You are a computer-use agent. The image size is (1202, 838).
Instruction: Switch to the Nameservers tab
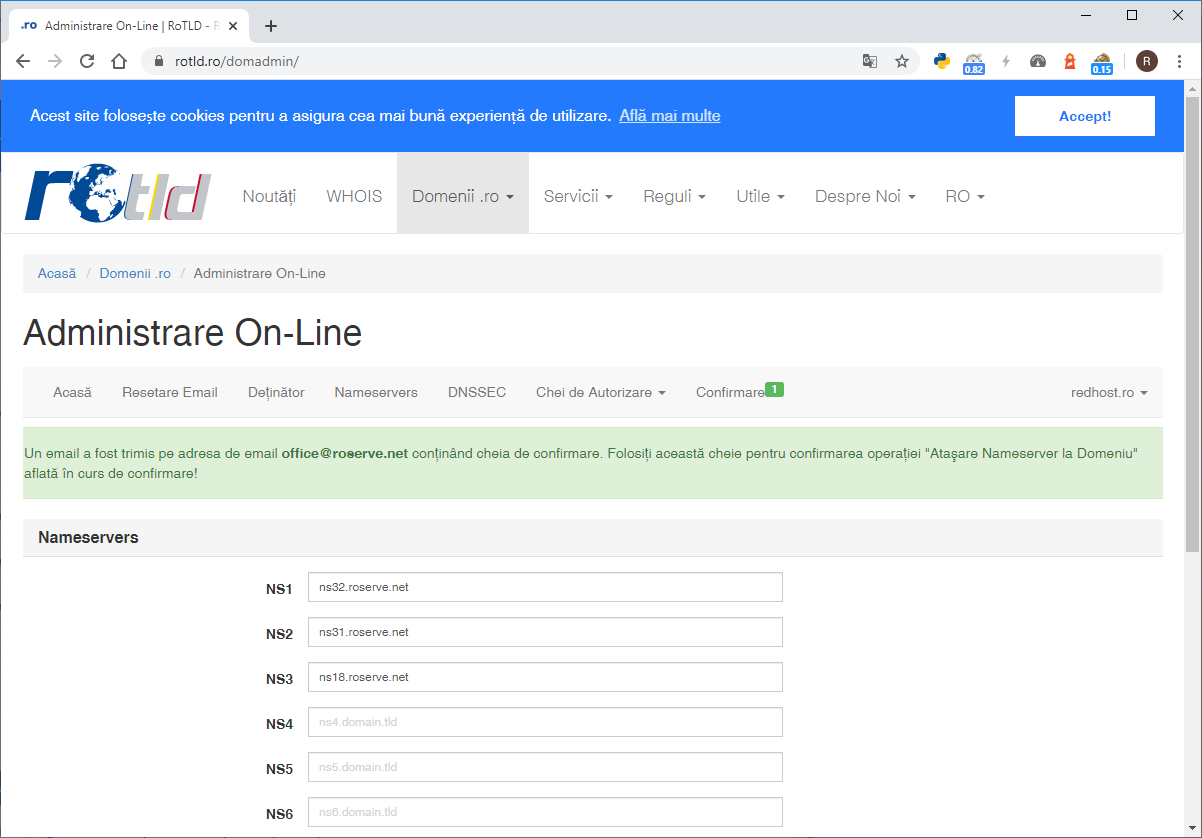376,392
